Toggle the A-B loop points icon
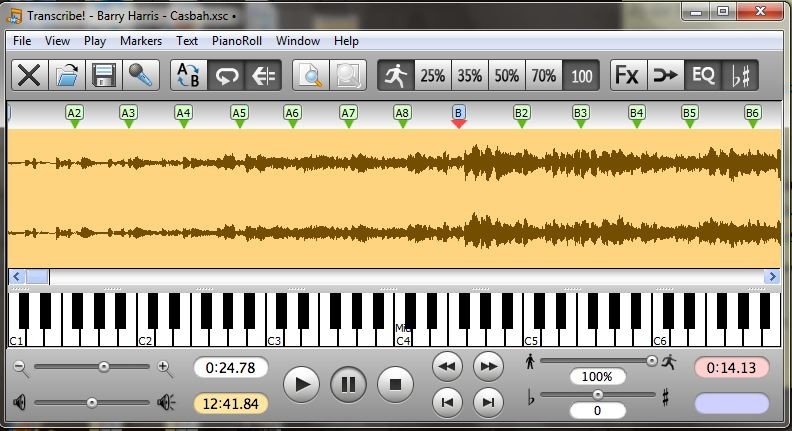 [x=189, y=76]
